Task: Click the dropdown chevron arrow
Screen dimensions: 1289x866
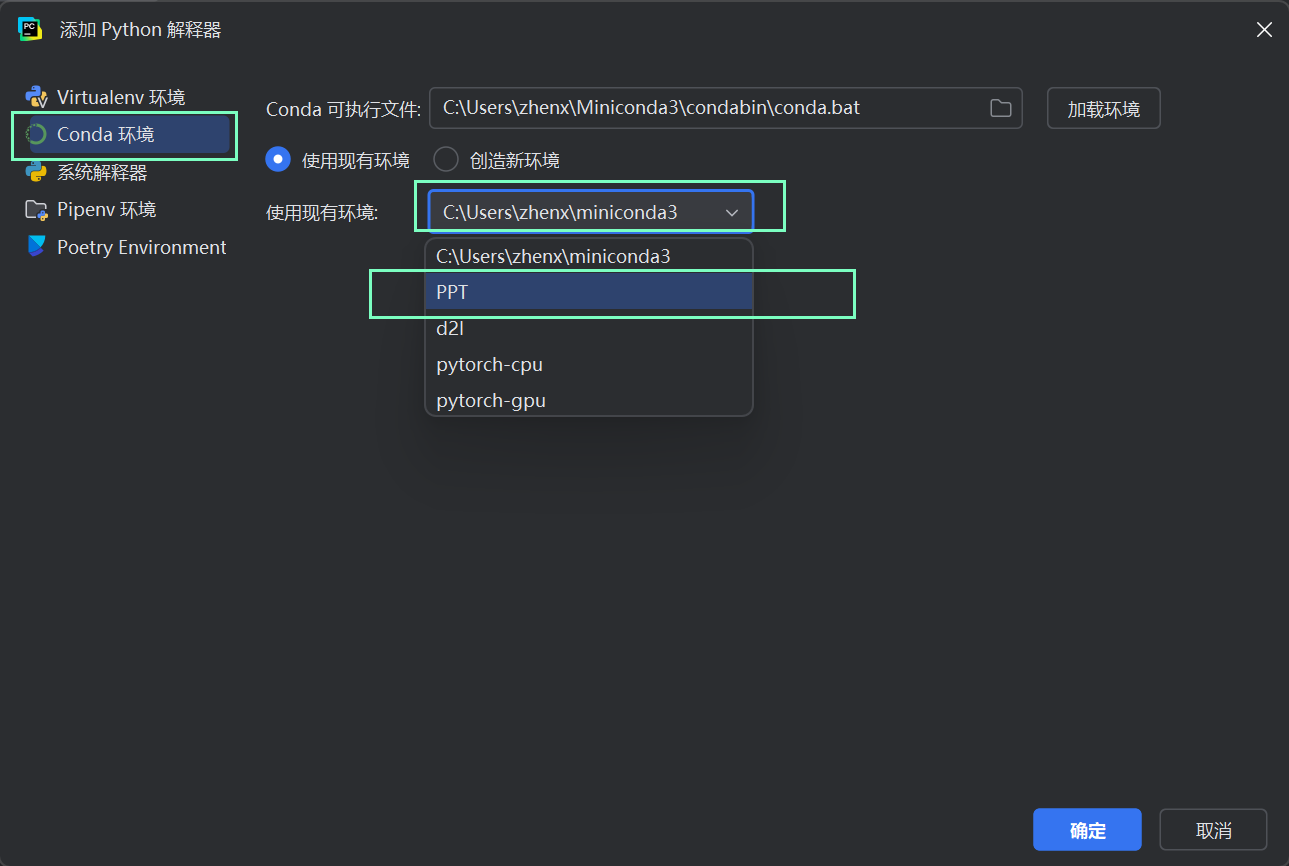Action: [732, 213]
